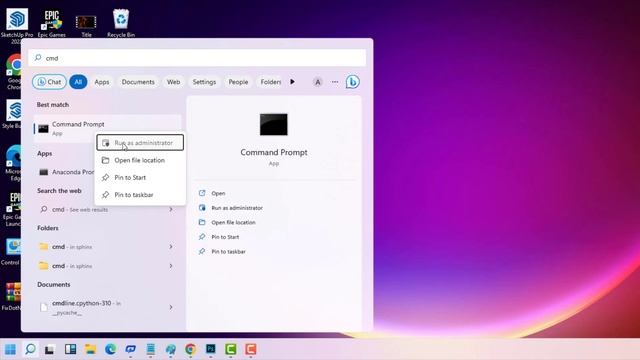Open File Explorer from the taskbar

[90, 349]
